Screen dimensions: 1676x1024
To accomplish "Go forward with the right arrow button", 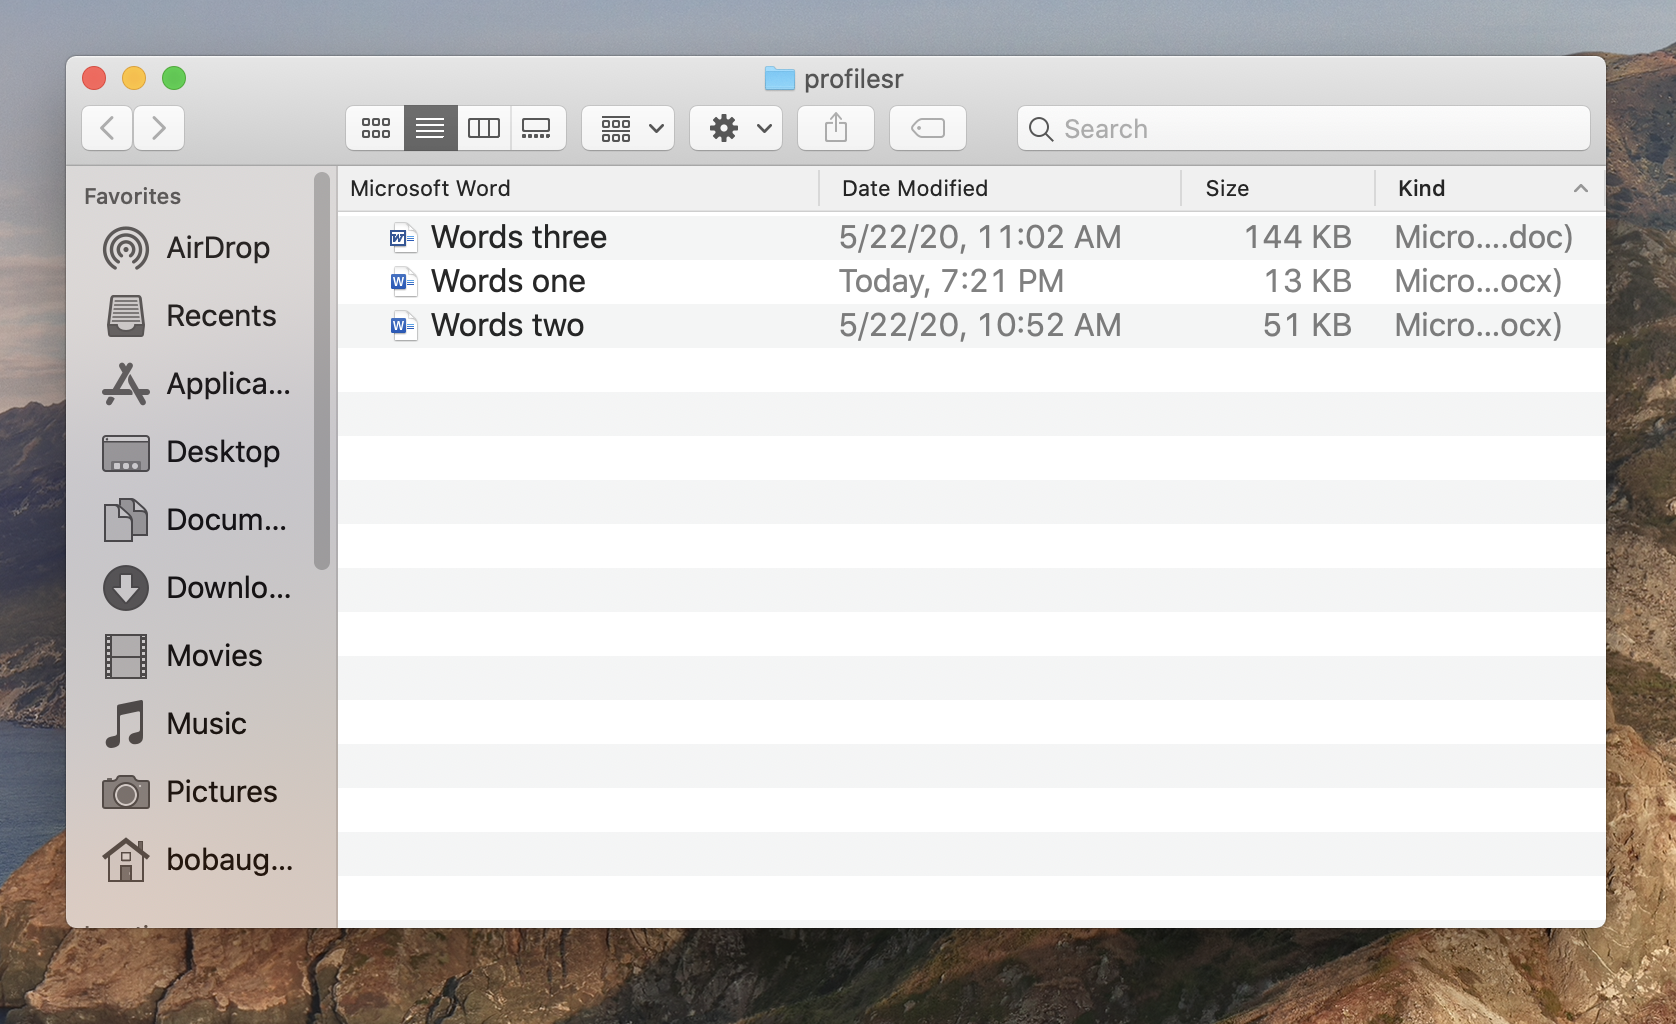I will [x=159, y=128].
